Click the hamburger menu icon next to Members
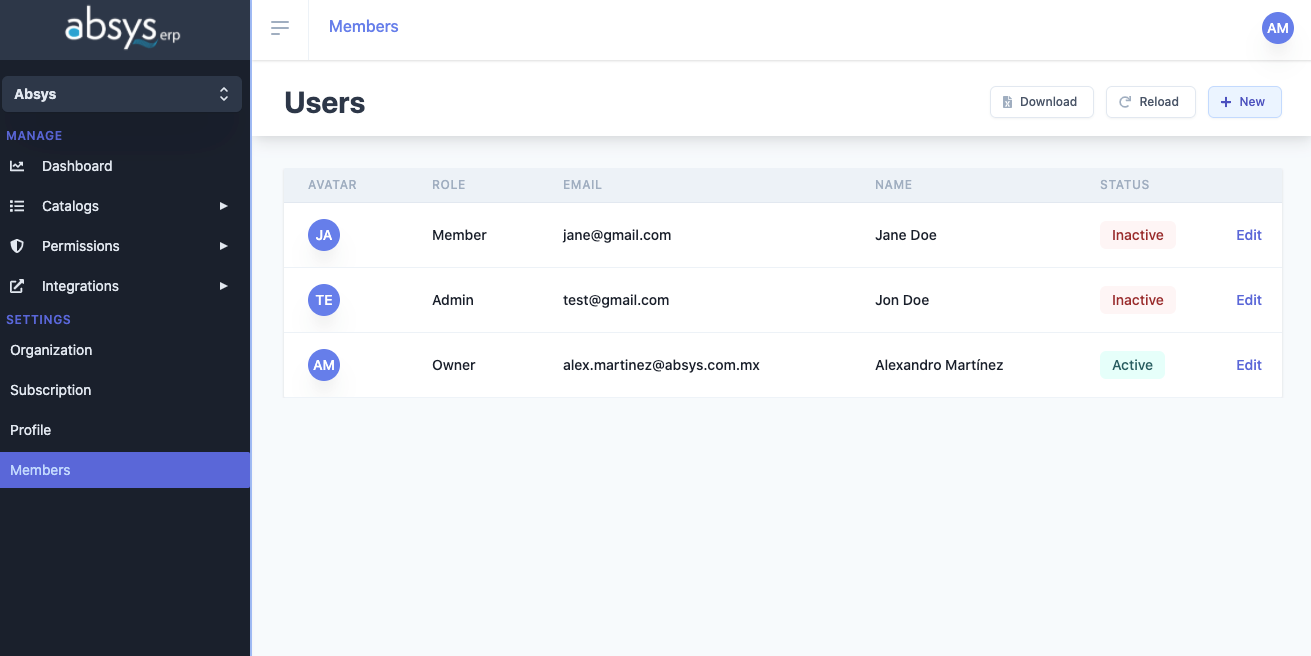 280,28
